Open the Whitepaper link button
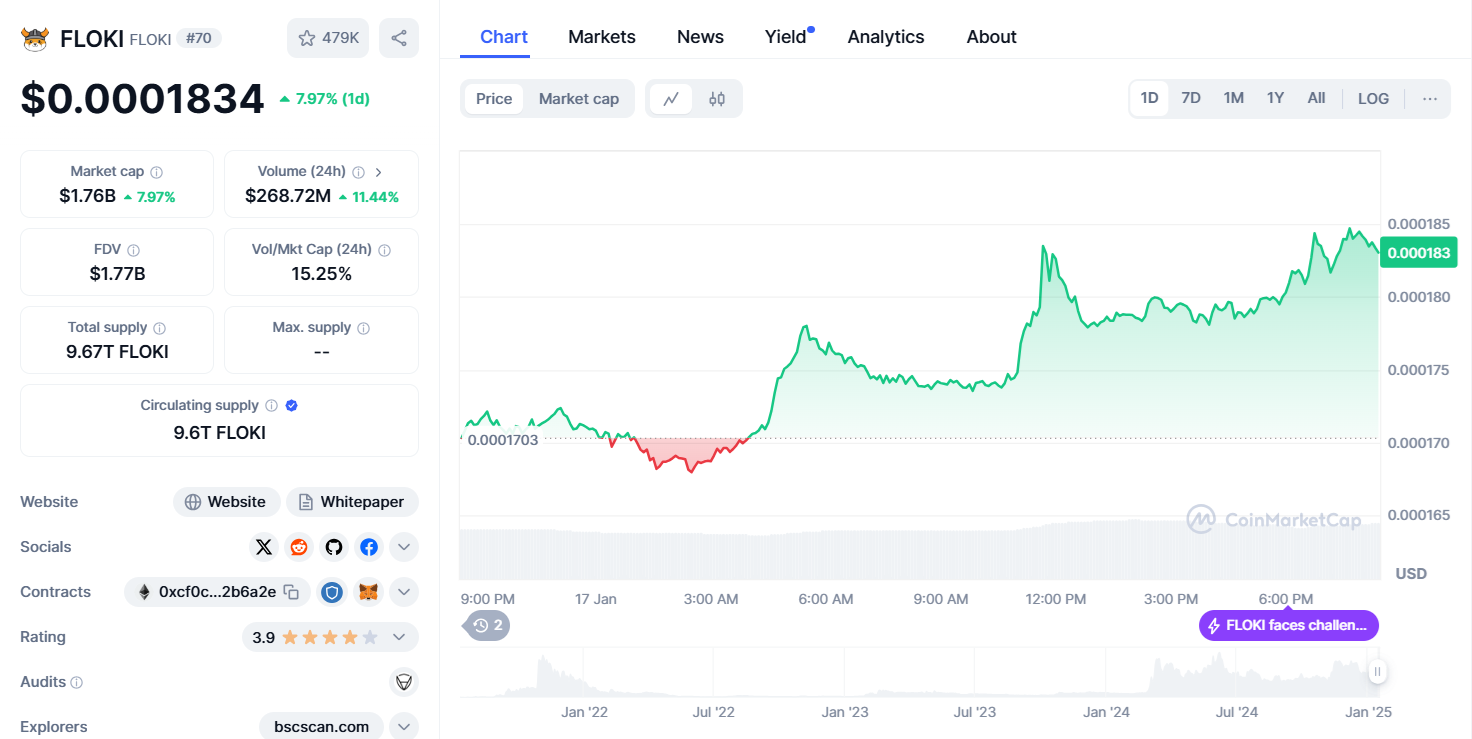The image size is (1472, 739). 352,502
